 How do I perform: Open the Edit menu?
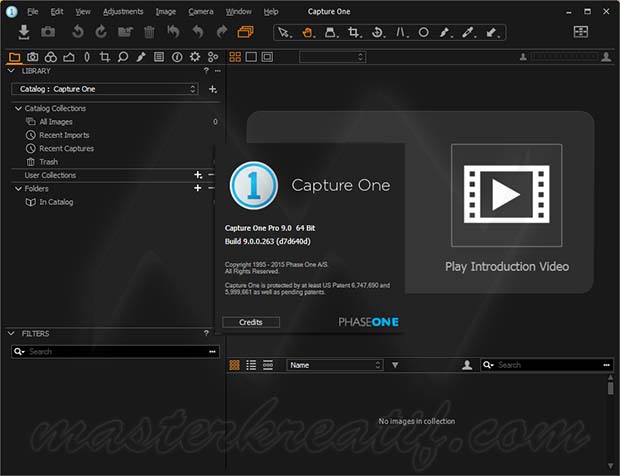click(57, 12)
